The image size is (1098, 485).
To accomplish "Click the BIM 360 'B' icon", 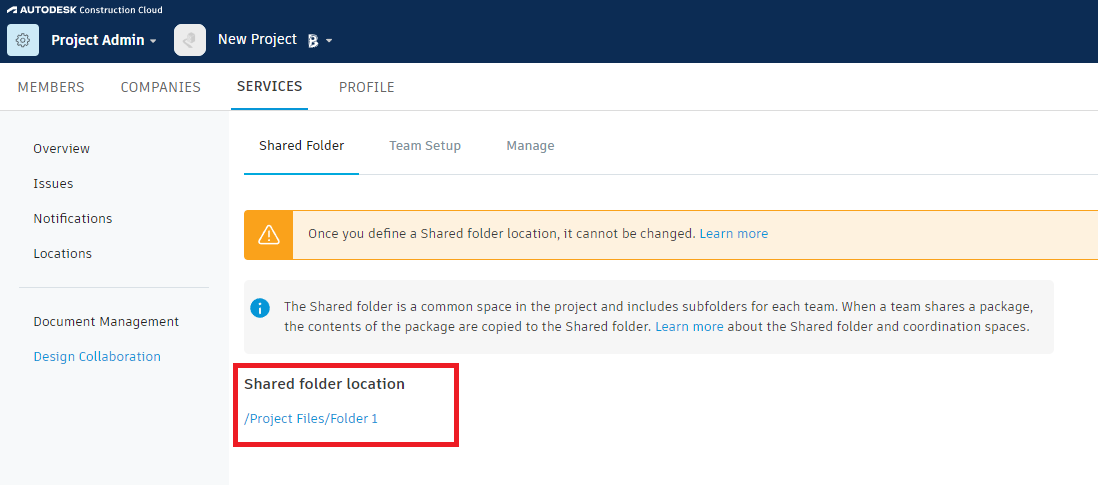I will click(x=313, y=41).
